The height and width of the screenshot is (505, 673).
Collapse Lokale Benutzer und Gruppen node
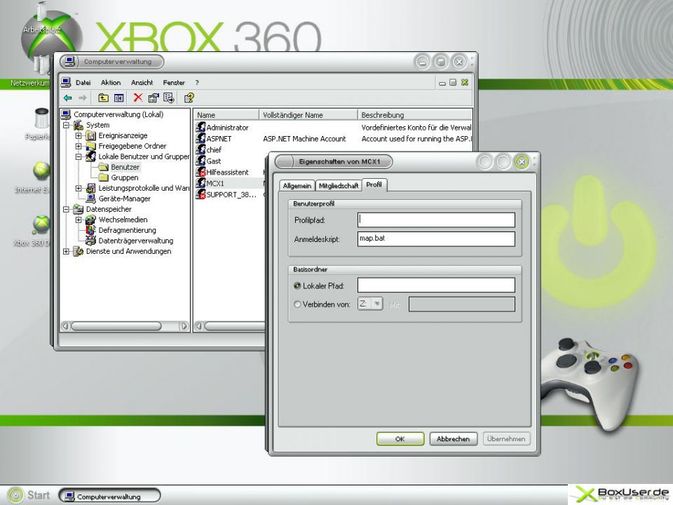(79, 157)
